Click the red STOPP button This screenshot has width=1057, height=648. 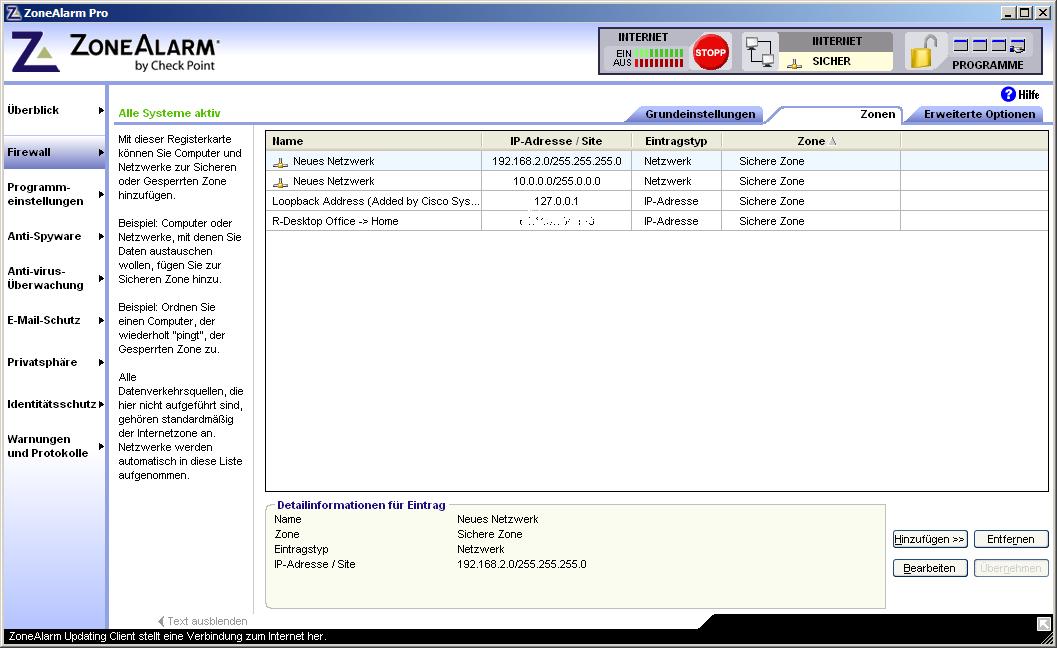(x=711, y=52)
